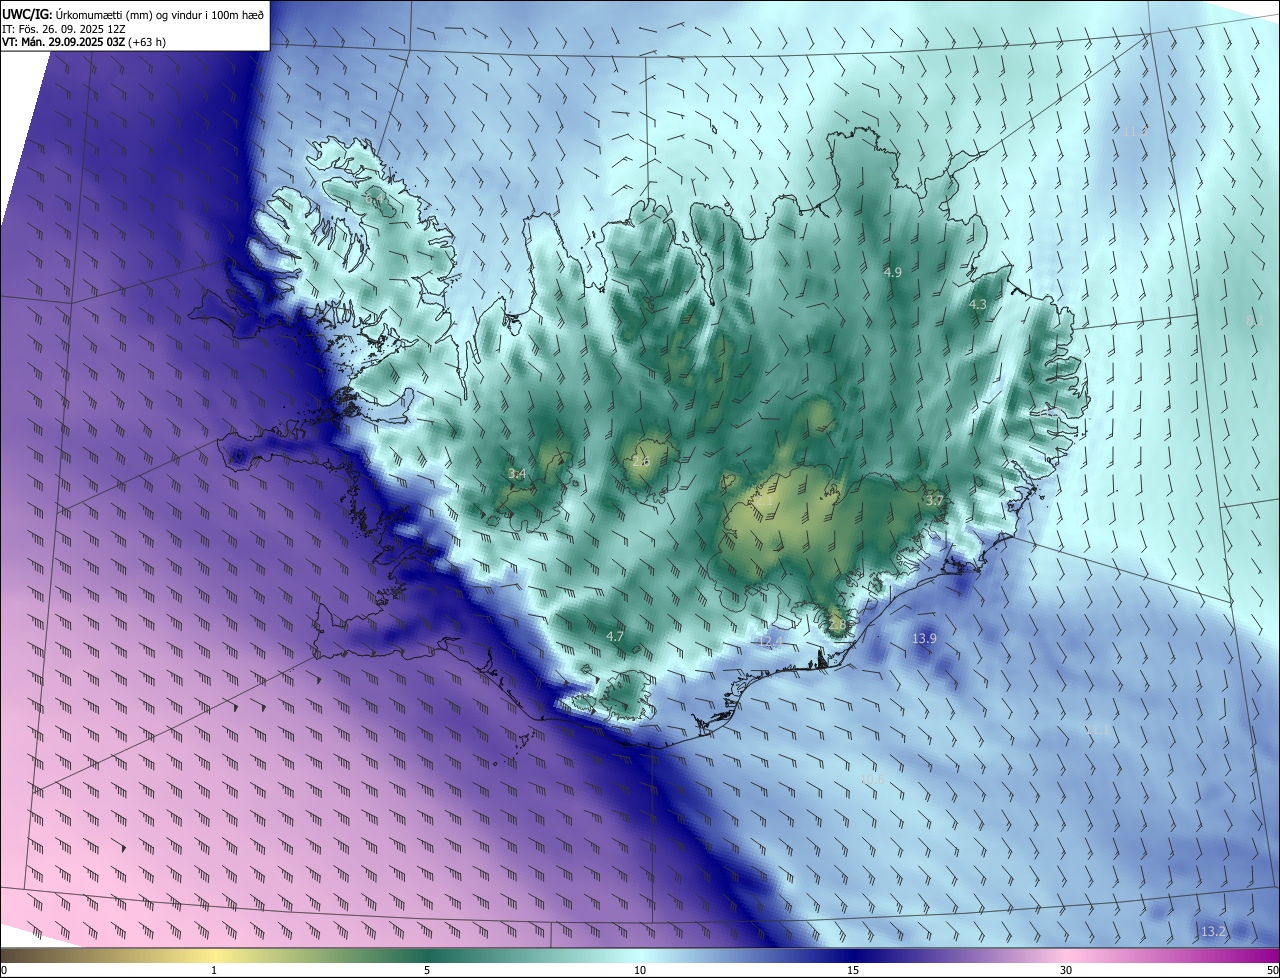Screen dimensions: 1280x978
Task: Click the 50 tick on color scale
Action: click(1272, 970)
